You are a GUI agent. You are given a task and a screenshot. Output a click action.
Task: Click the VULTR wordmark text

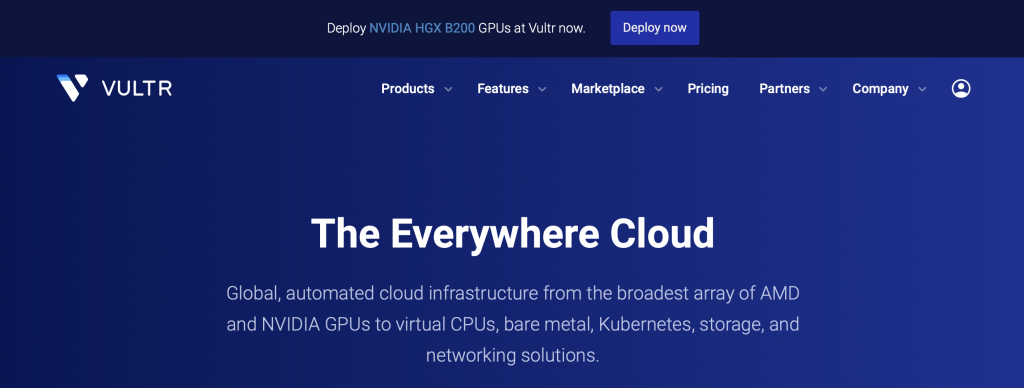[137, 89]
